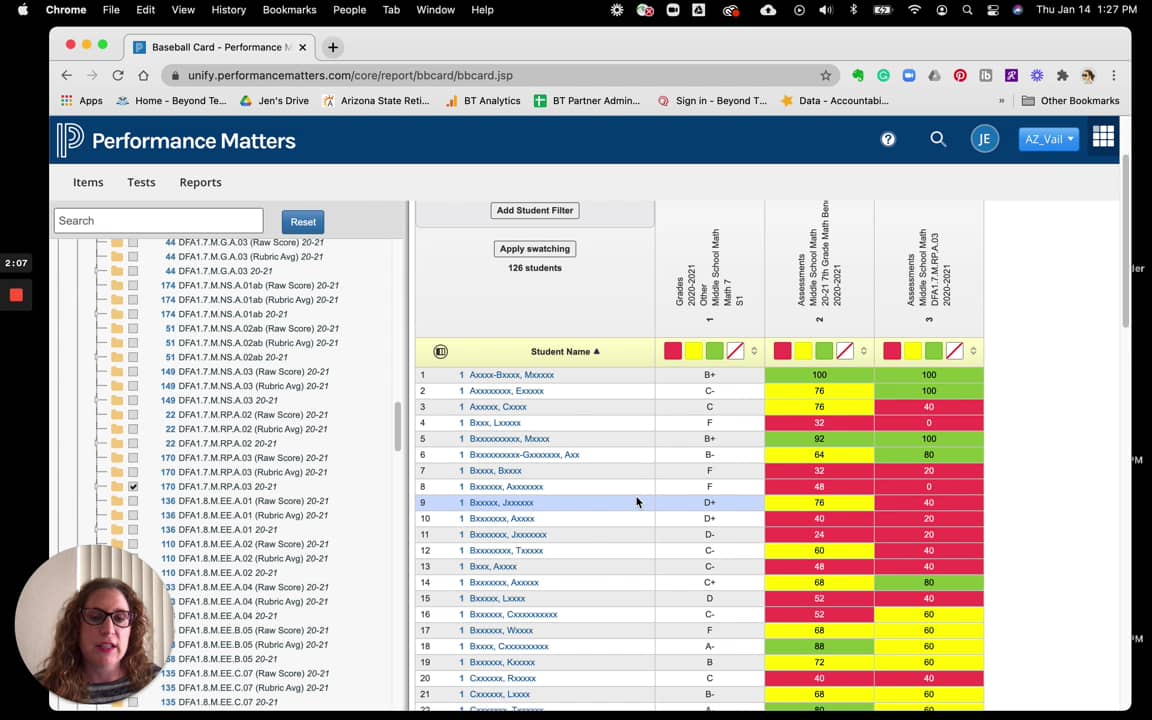The image size is (1152, 720).
Task: Uncheck the DFA1.7.M.RP.A.03 20-21 checkbox
Action: coord(133,487)
